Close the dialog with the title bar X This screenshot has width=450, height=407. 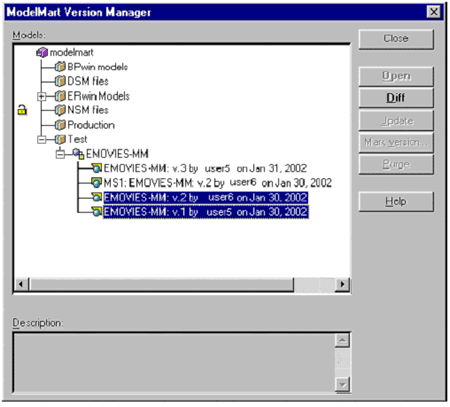[433, 12]
